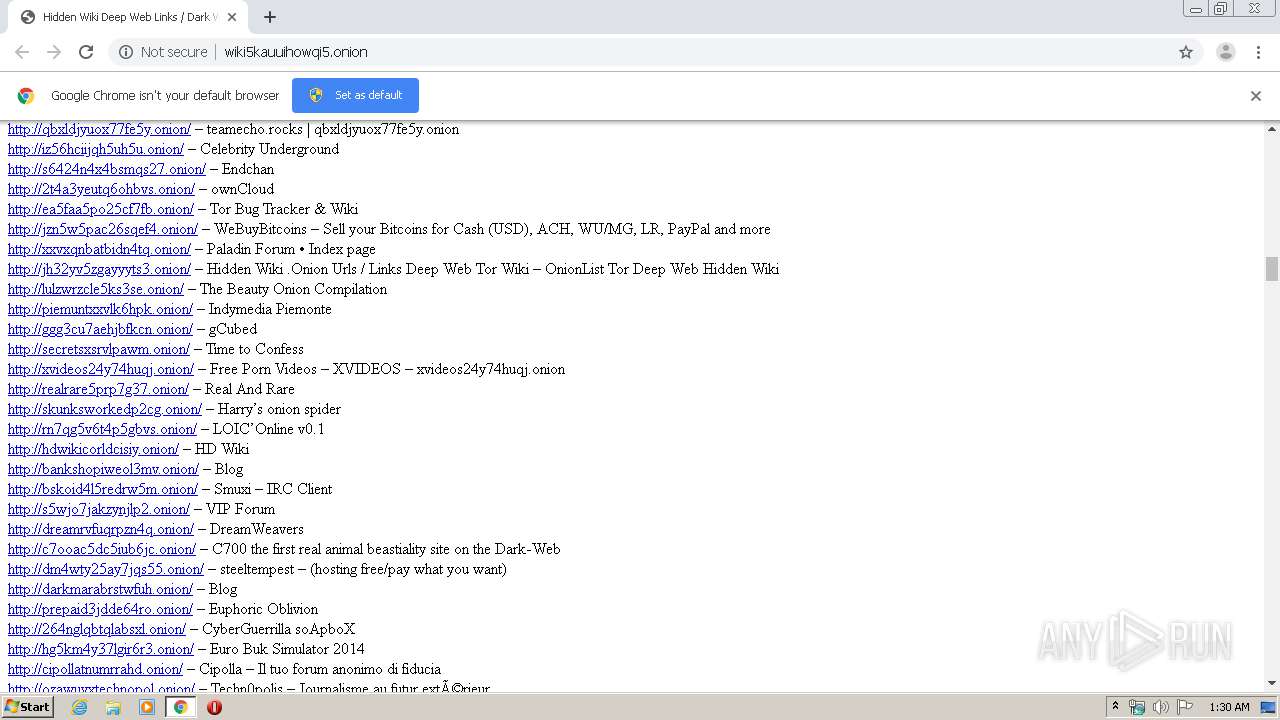Screen dimensions: 1280x720
Task: Open the Paladin Forum onion link
Action: click(x=99, y=249)
